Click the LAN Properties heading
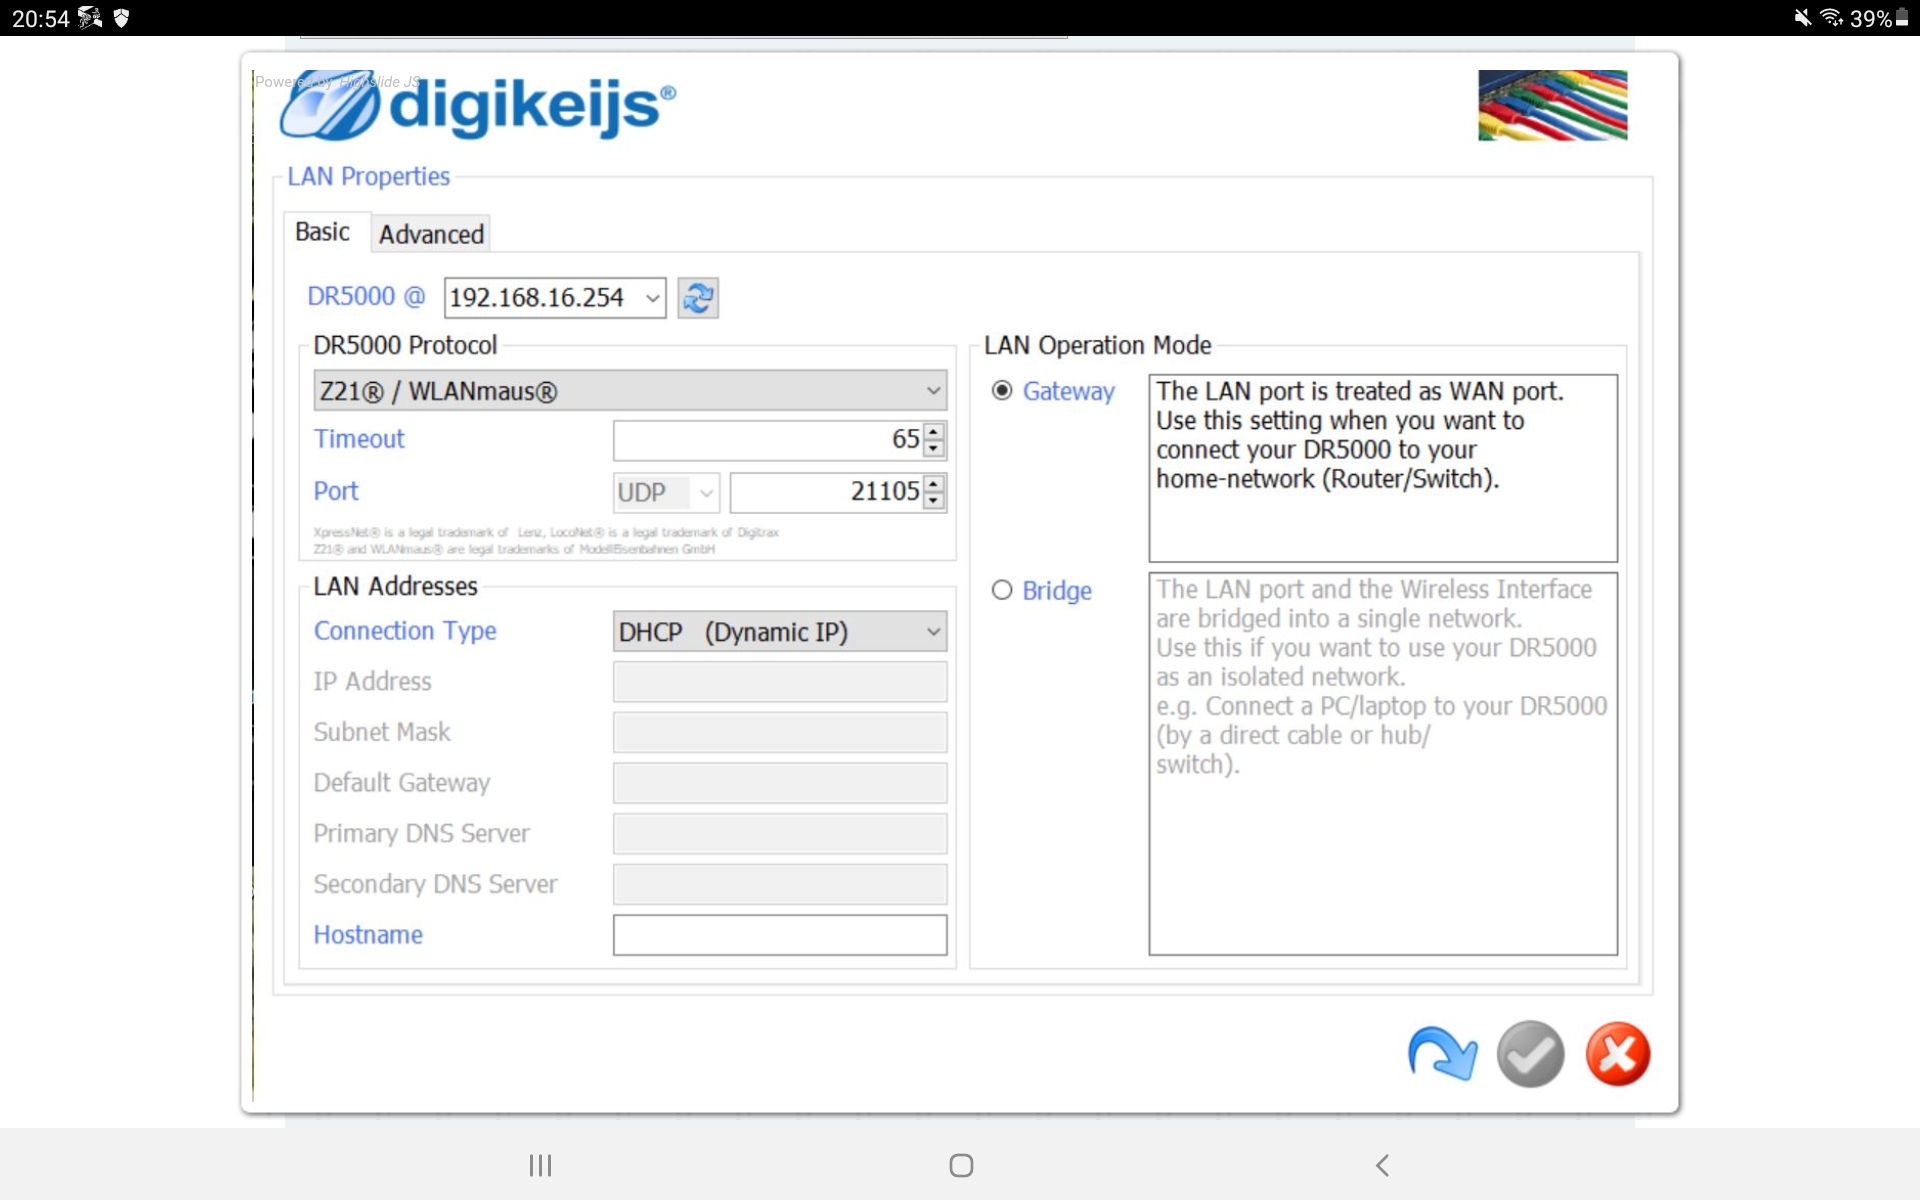Viewport: 1920px width, 1200px height. (368, 176)
